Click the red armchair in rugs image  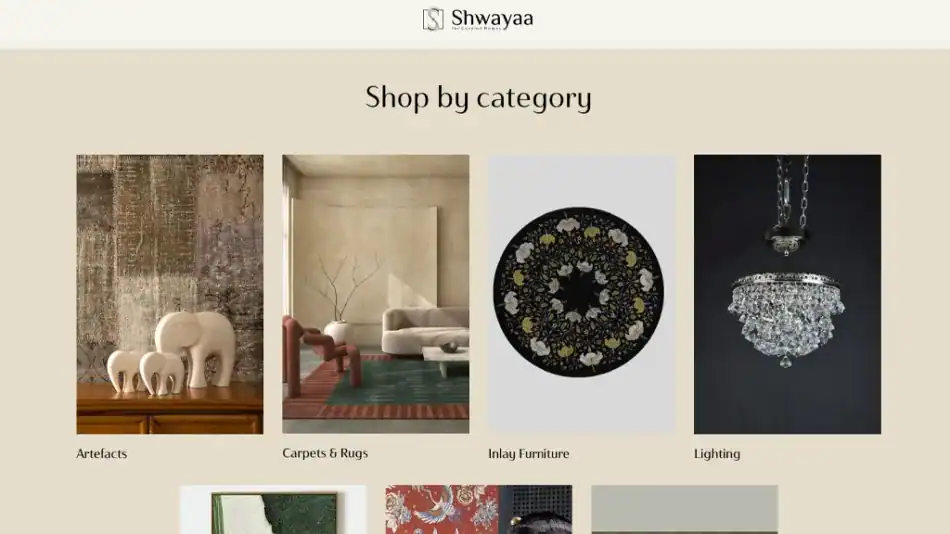[322, 353]
